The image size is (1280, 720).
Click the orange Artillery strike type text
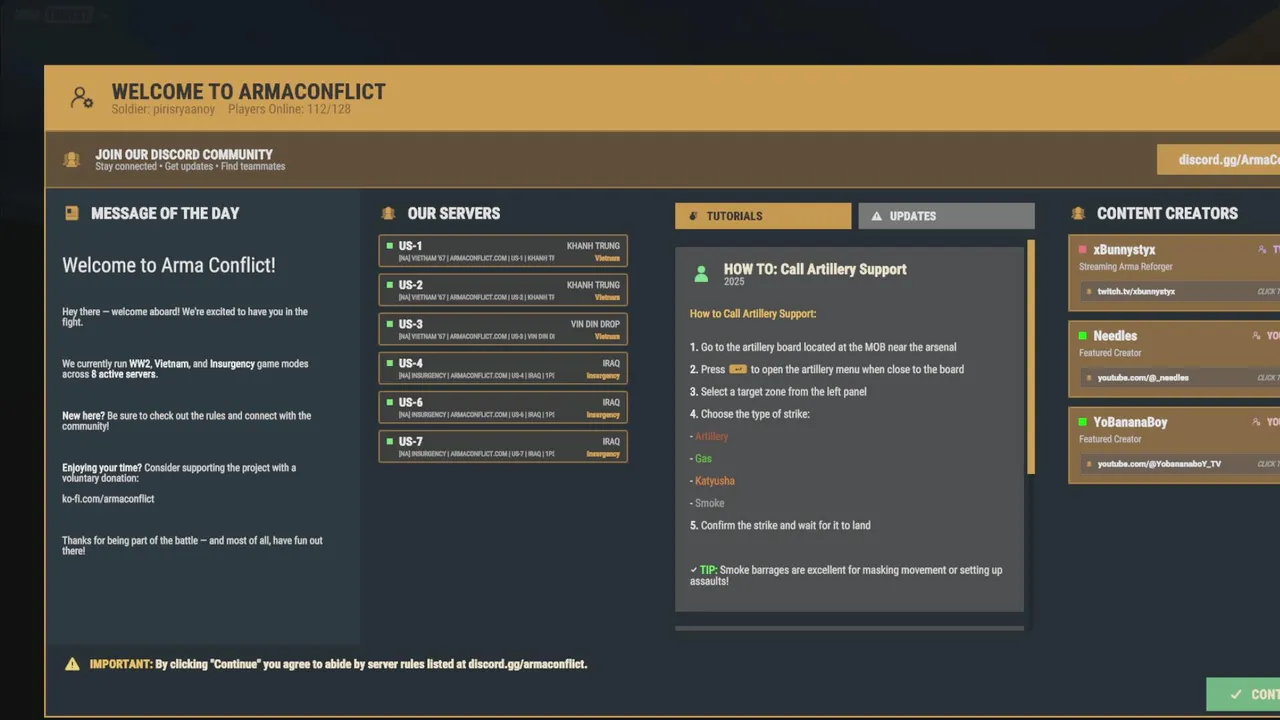(711, 436)
